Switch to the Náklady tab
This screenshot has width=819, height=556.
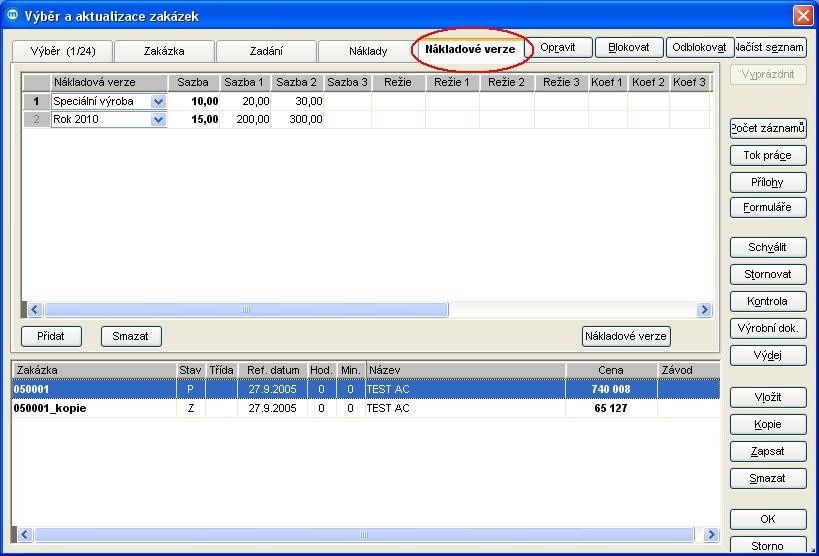tap(368, 51)
